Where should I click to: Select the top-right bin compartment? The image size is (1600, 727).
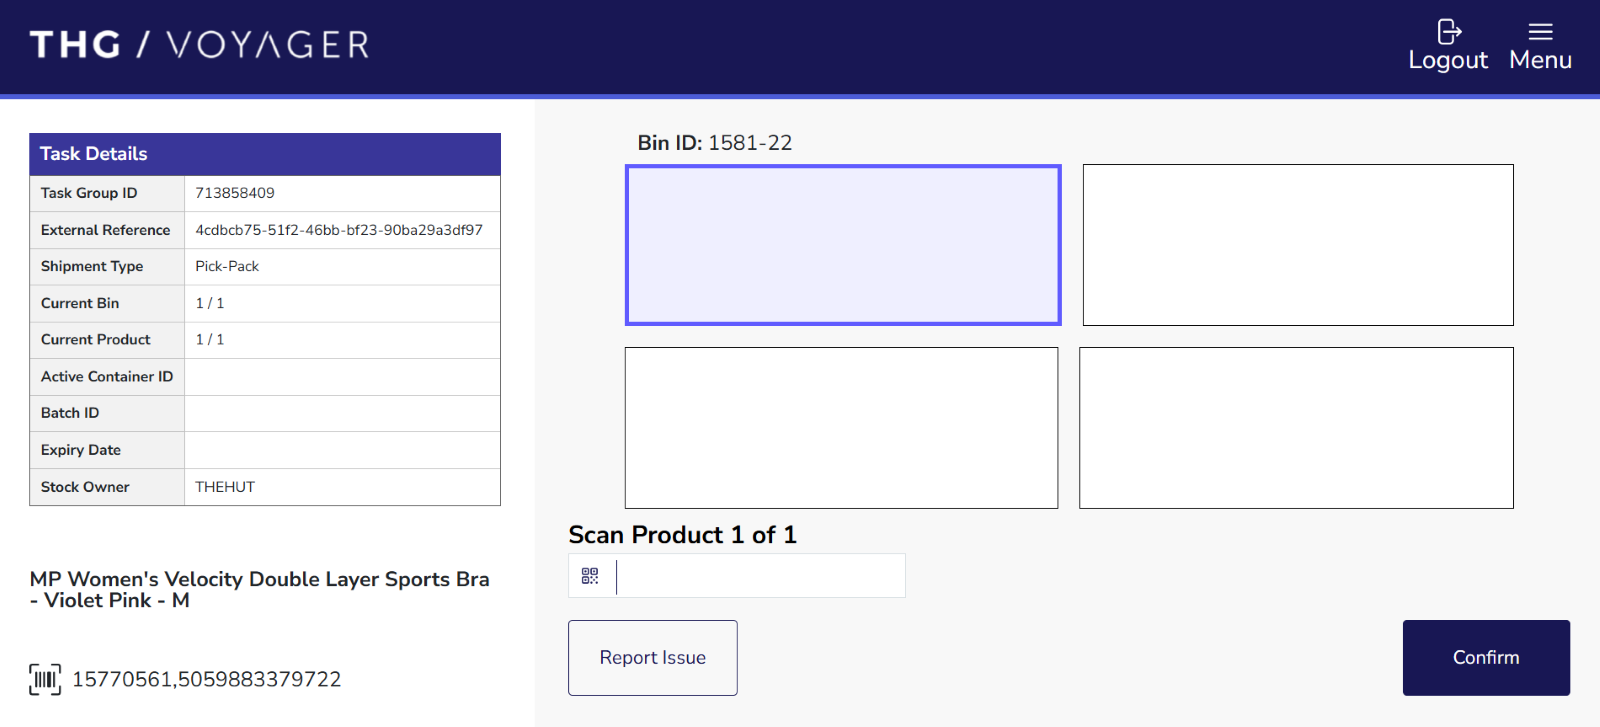(x=1298, y=245)
